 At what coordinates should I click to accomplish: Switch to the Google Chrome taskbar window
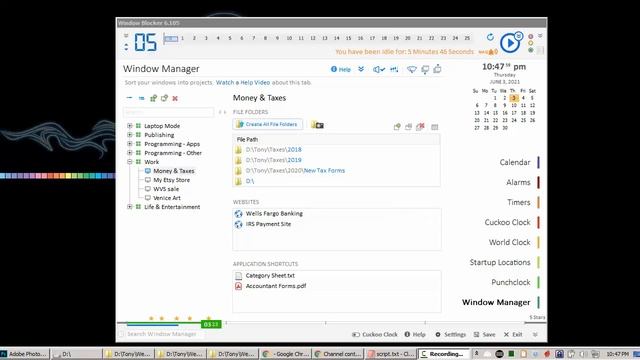(x=285, y=354)
